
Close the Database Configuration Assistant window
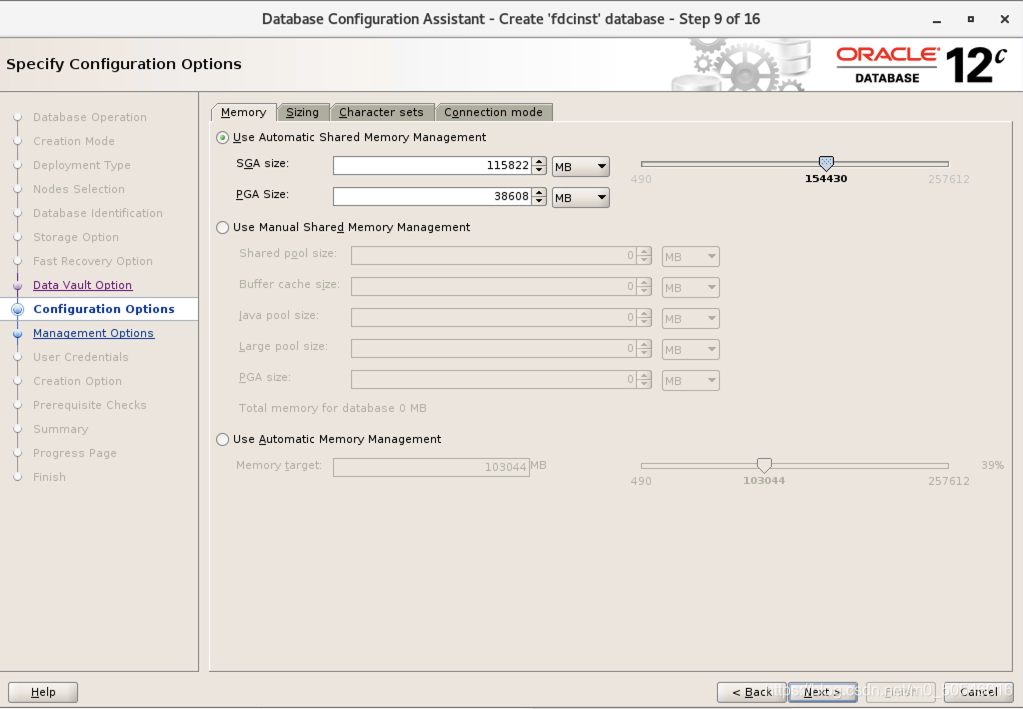[x=1005, y=20]
